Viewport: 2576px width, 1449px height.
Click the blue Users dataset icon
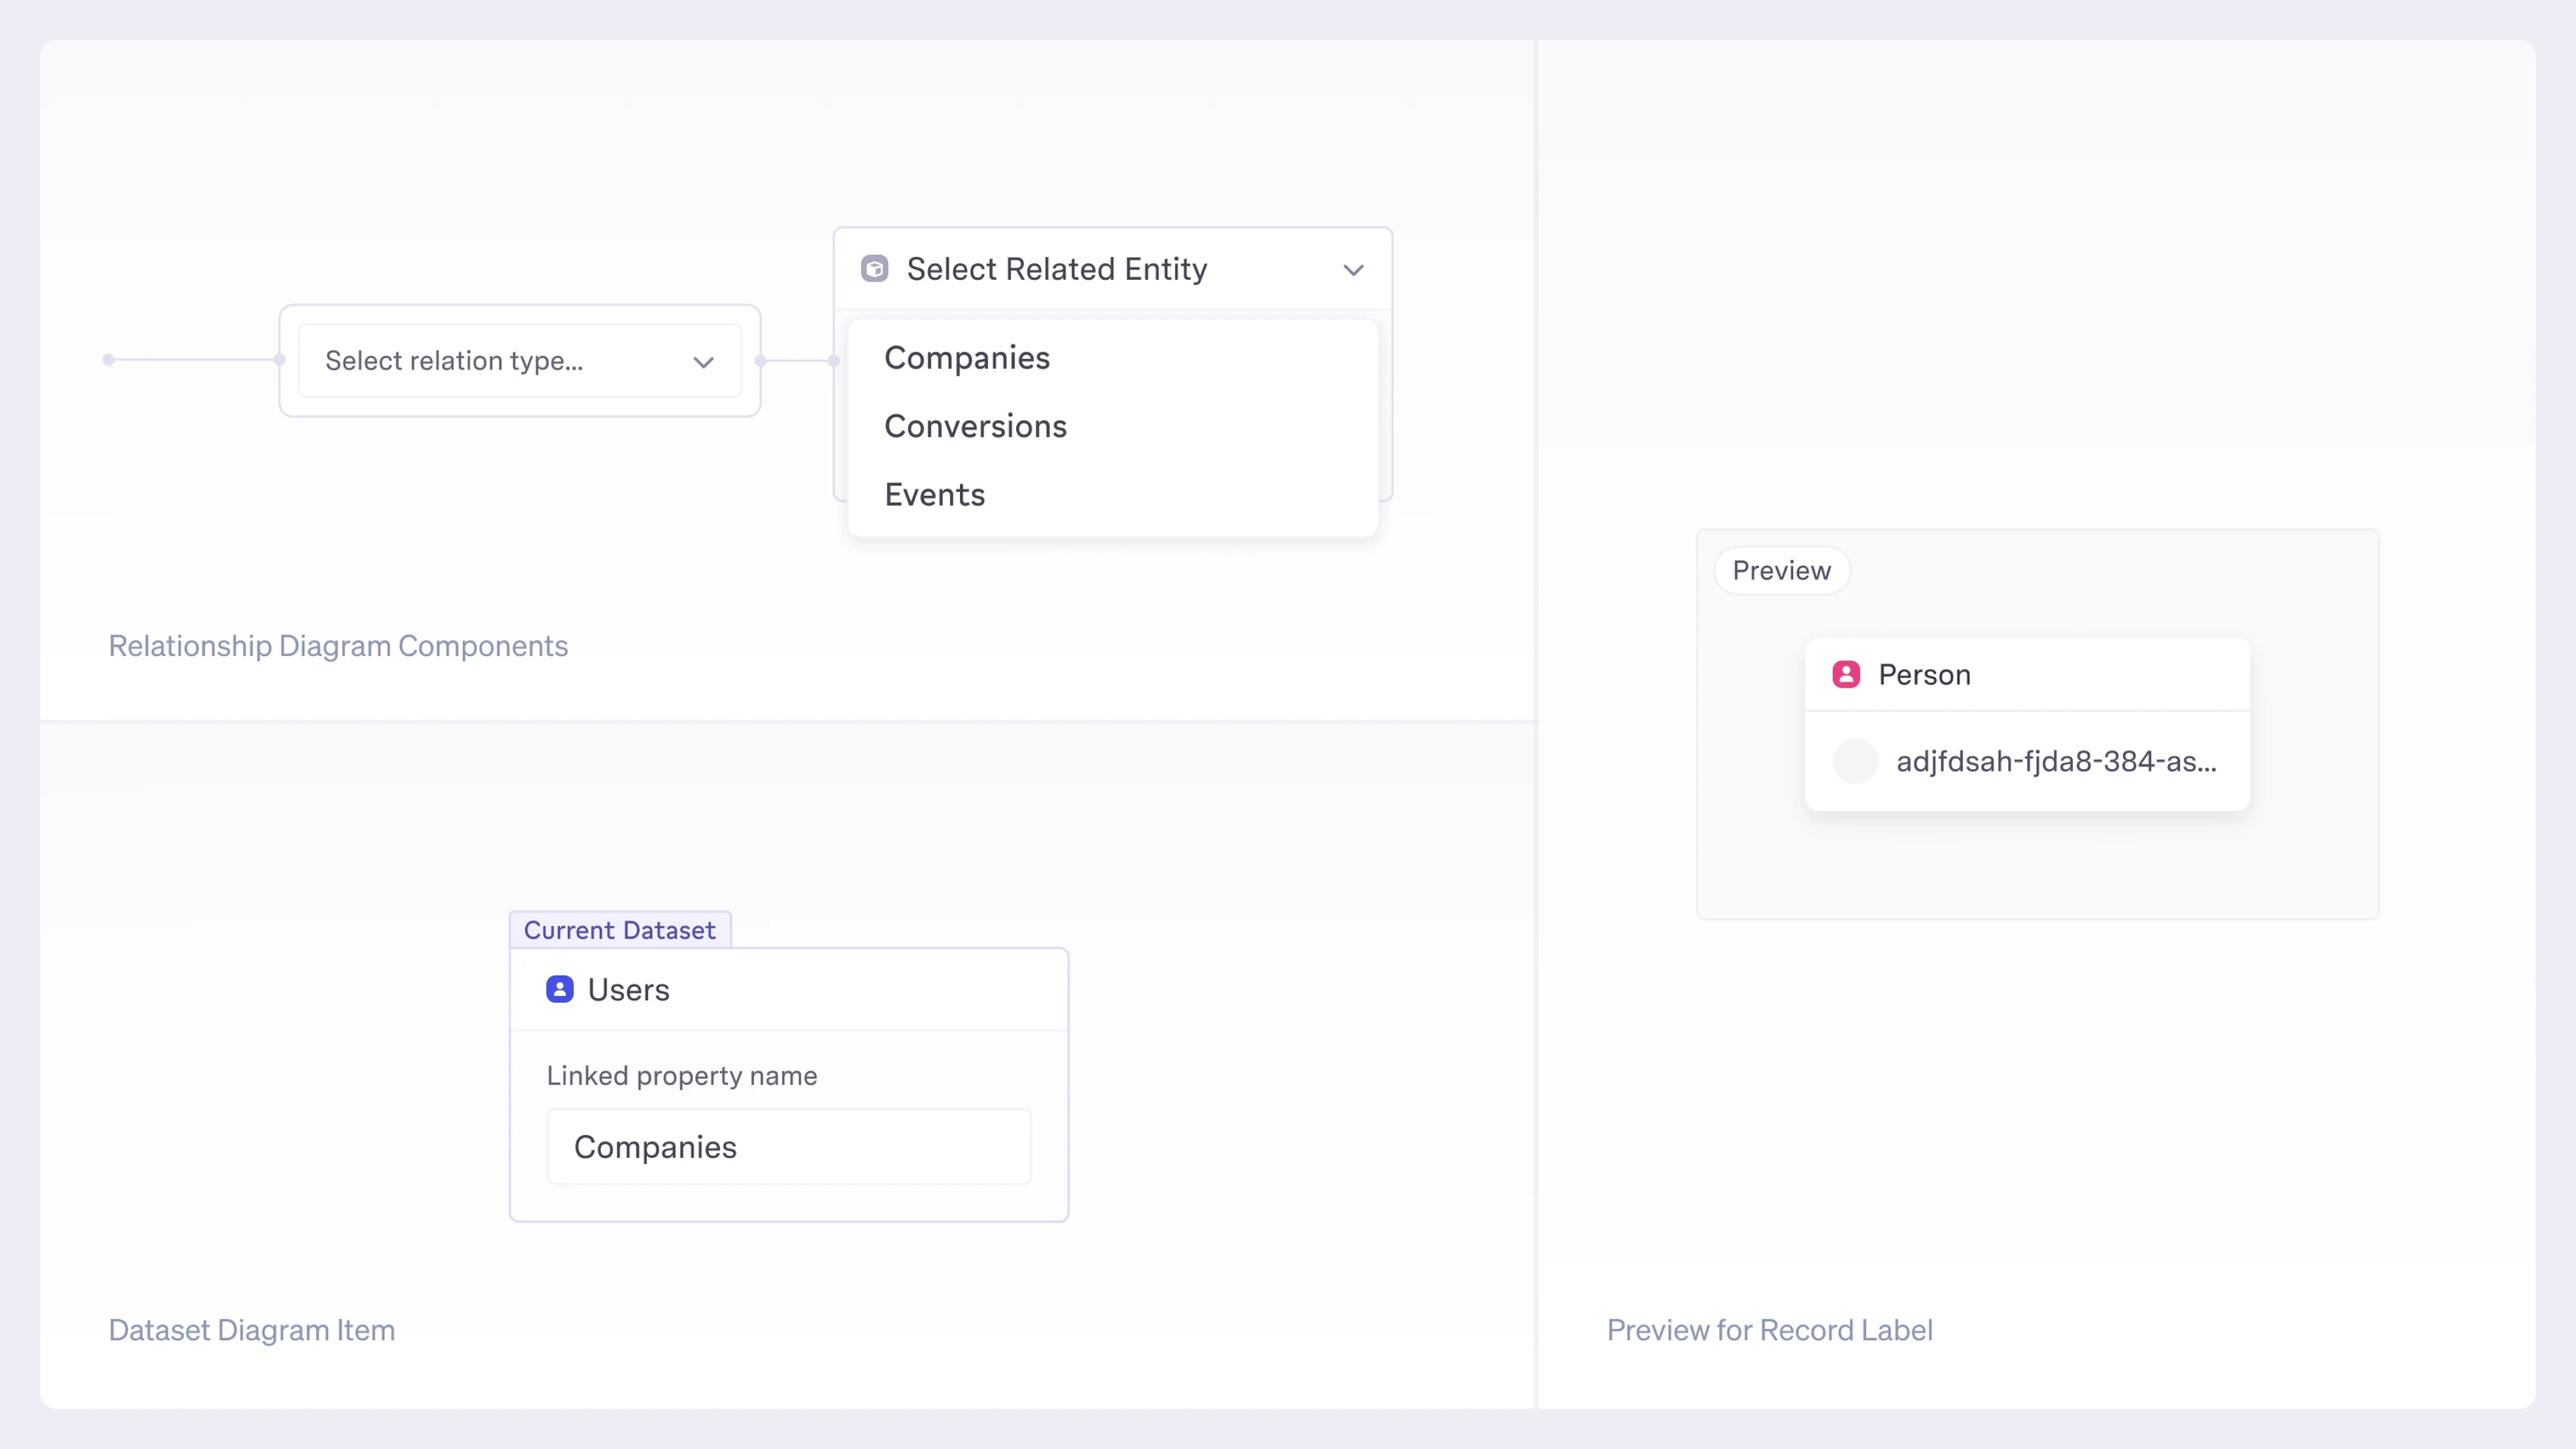coord(560,989)
